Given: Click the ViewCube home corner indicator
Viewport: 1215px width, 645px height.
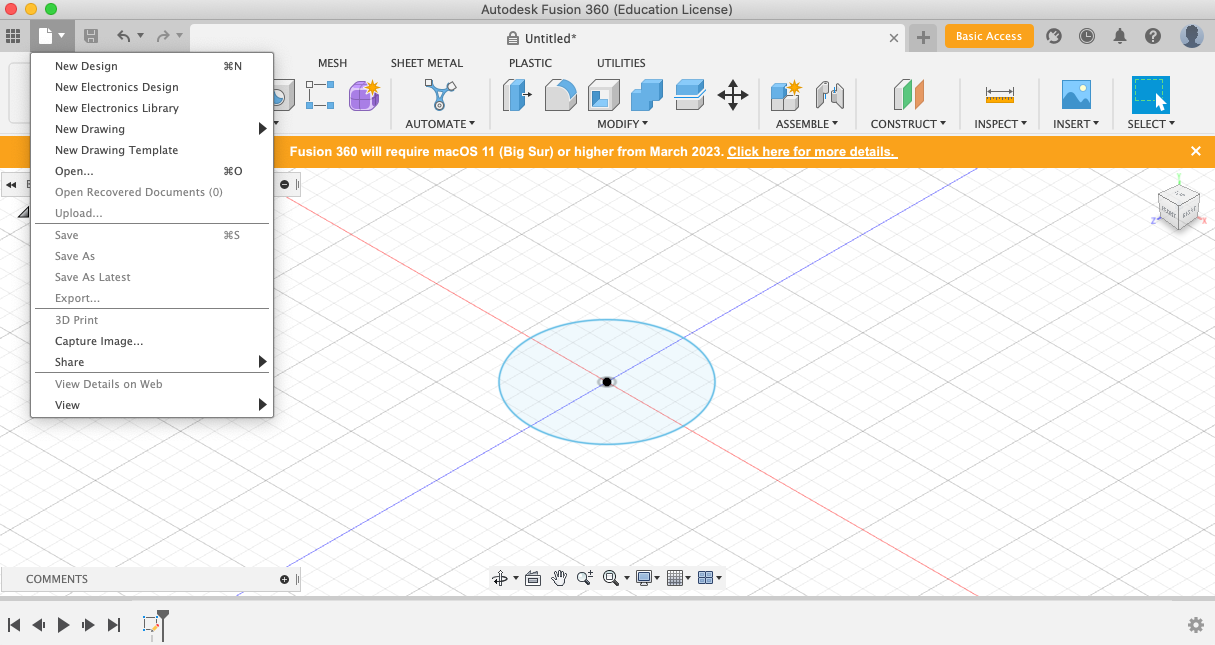Looking at the screenshot, I should 1178,207.
